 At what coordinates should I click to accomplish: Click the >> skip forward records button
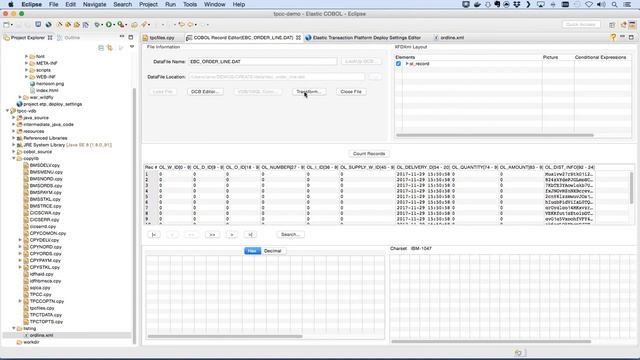tap(212, 234)
